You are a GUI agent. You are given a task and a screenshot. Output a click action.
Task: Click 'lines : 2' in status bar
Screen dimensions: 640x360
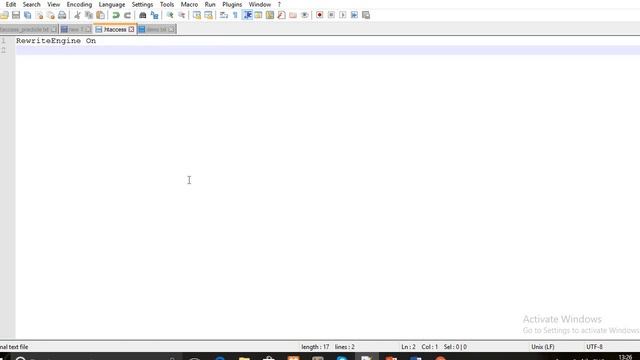tap(344, 347)
